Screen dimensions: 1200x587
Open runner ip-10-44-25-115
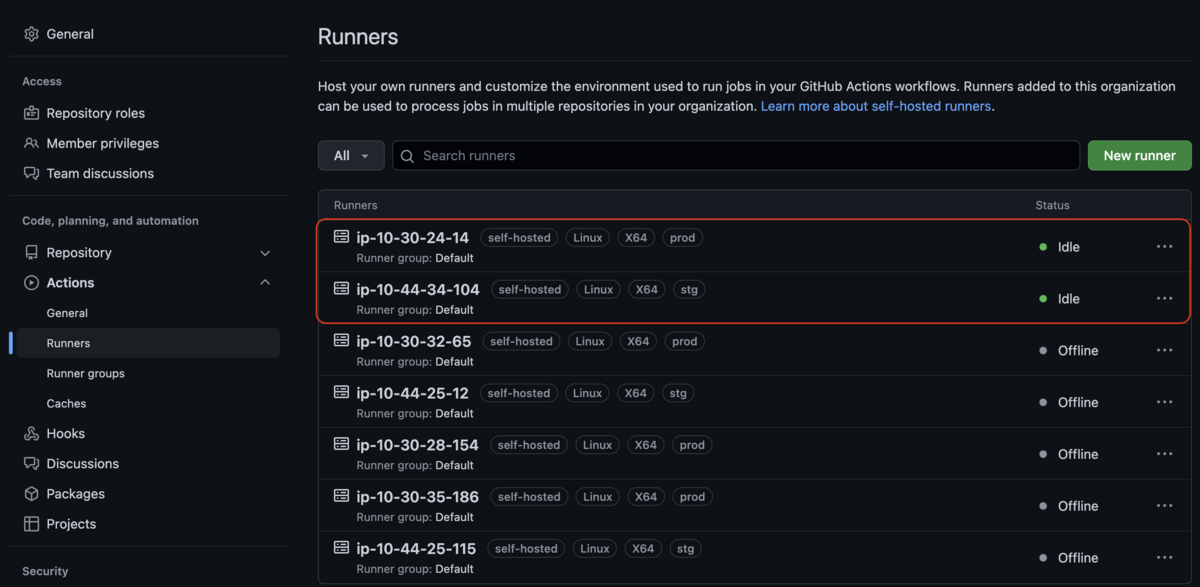click(416, 549)
